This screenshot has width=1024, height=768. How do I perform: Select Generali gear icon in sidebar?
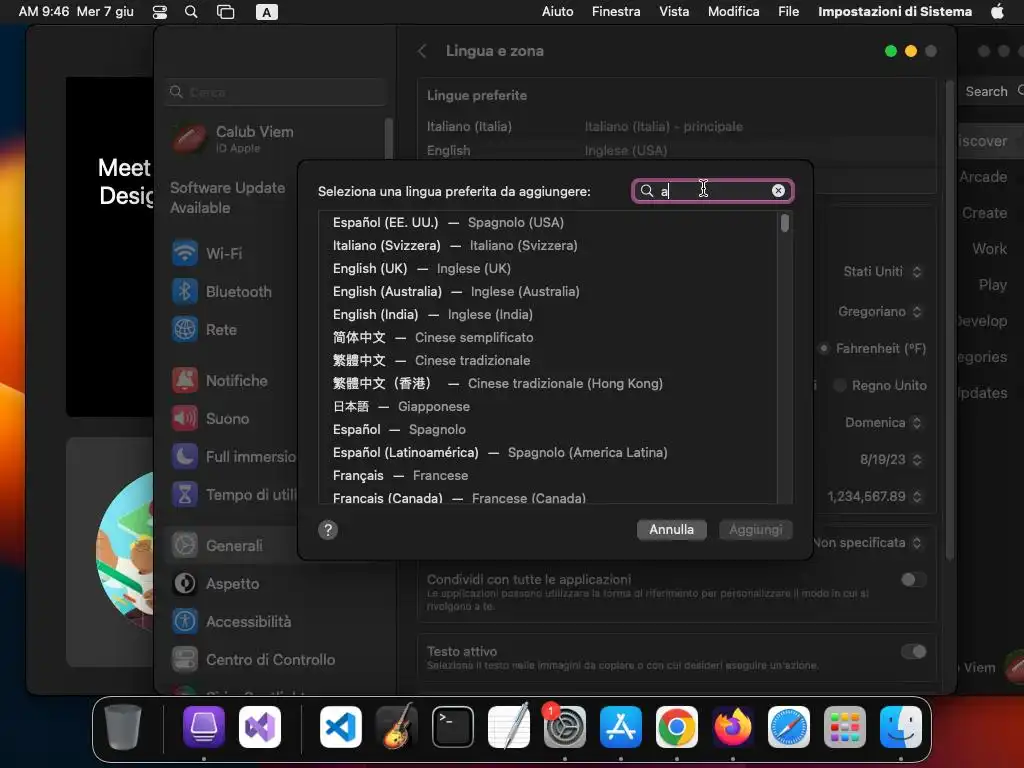[x=185, y=545]
